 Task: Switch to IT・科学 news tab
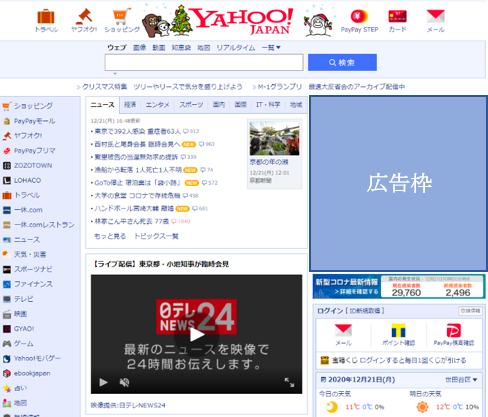click(268, 105)
